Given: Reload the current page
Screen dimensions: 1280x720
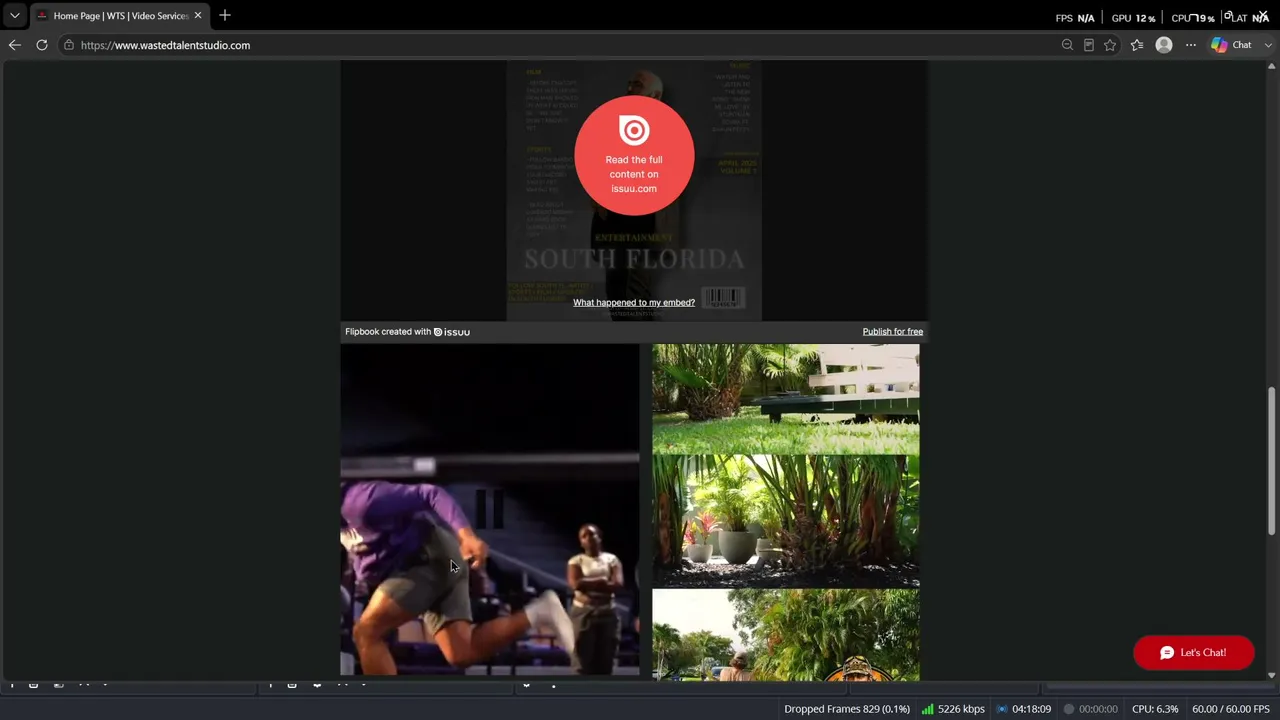Looking at the screenshot, I should 42,45.
